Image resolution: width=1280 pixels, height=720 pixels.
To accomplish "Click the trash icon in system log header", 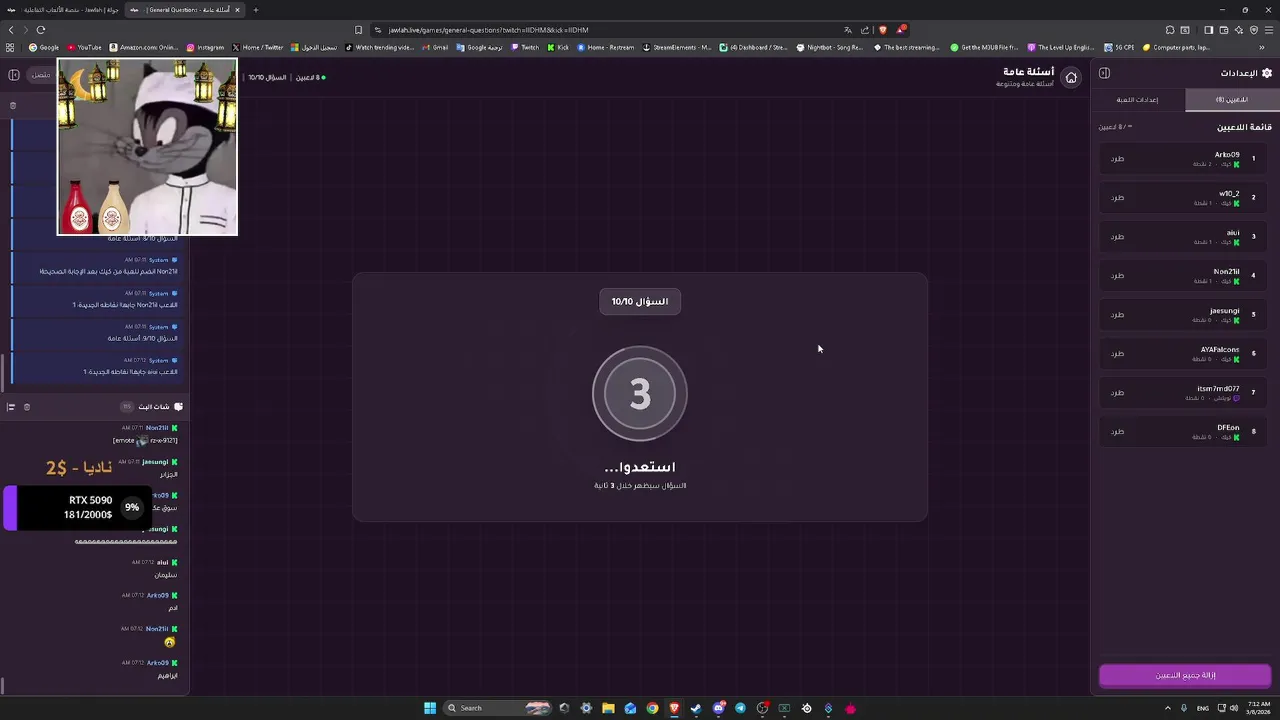I will pos(13,105).
